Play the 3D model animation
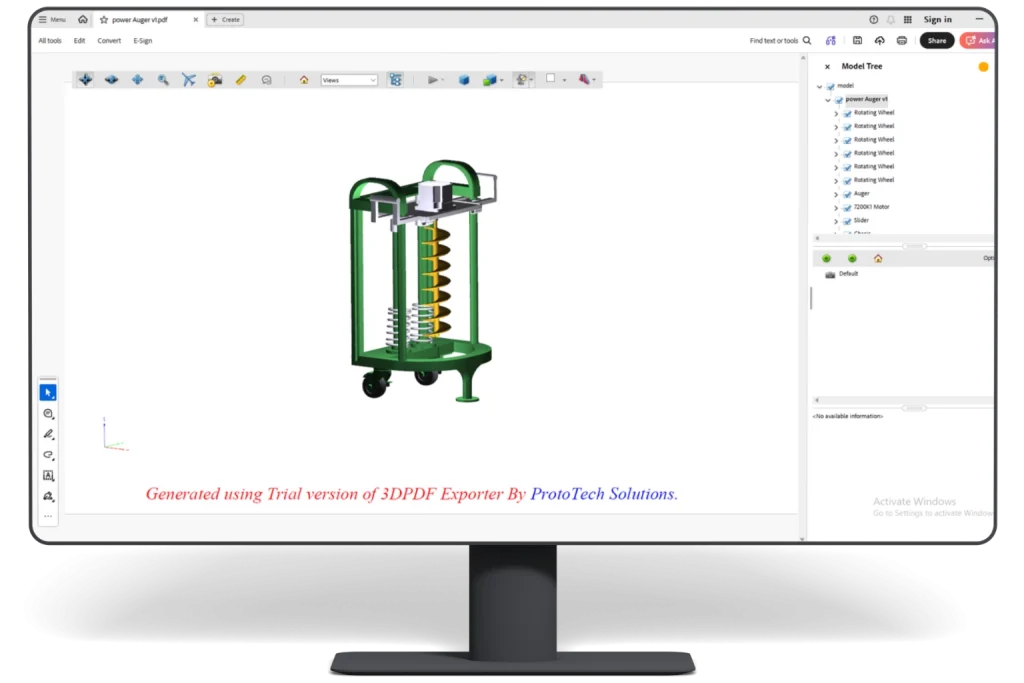This screenshot has height=683, width=1024. (x=433, y=79)
